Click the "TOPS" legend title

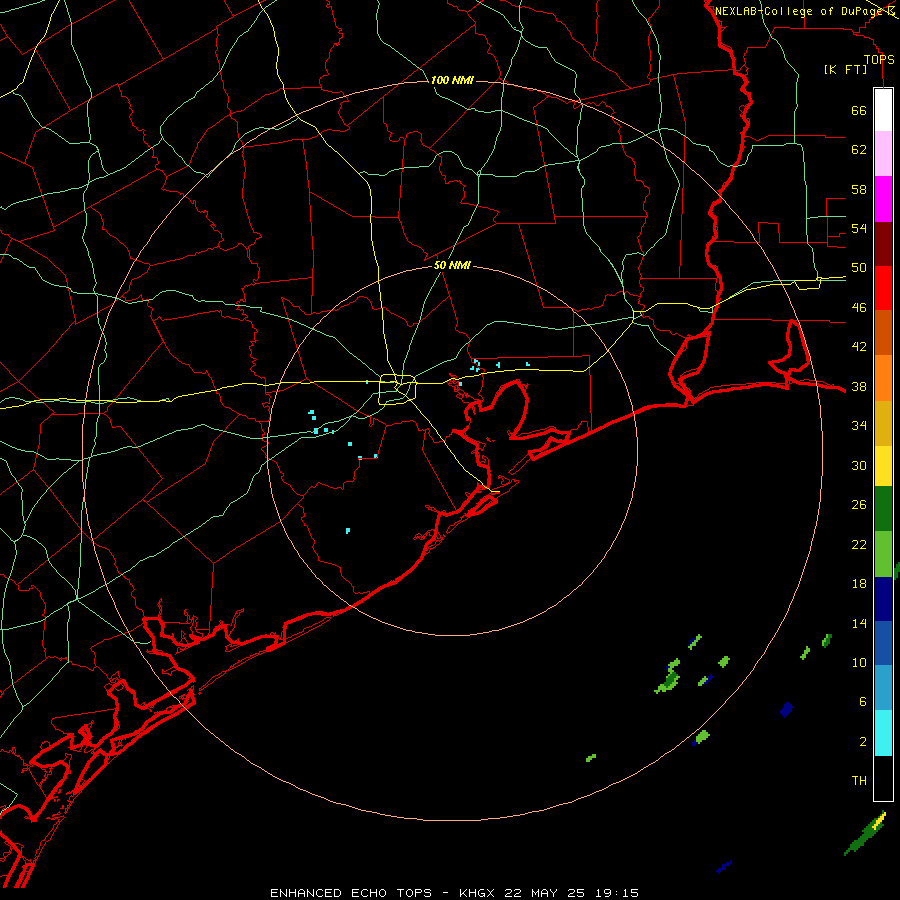point(879,60)
